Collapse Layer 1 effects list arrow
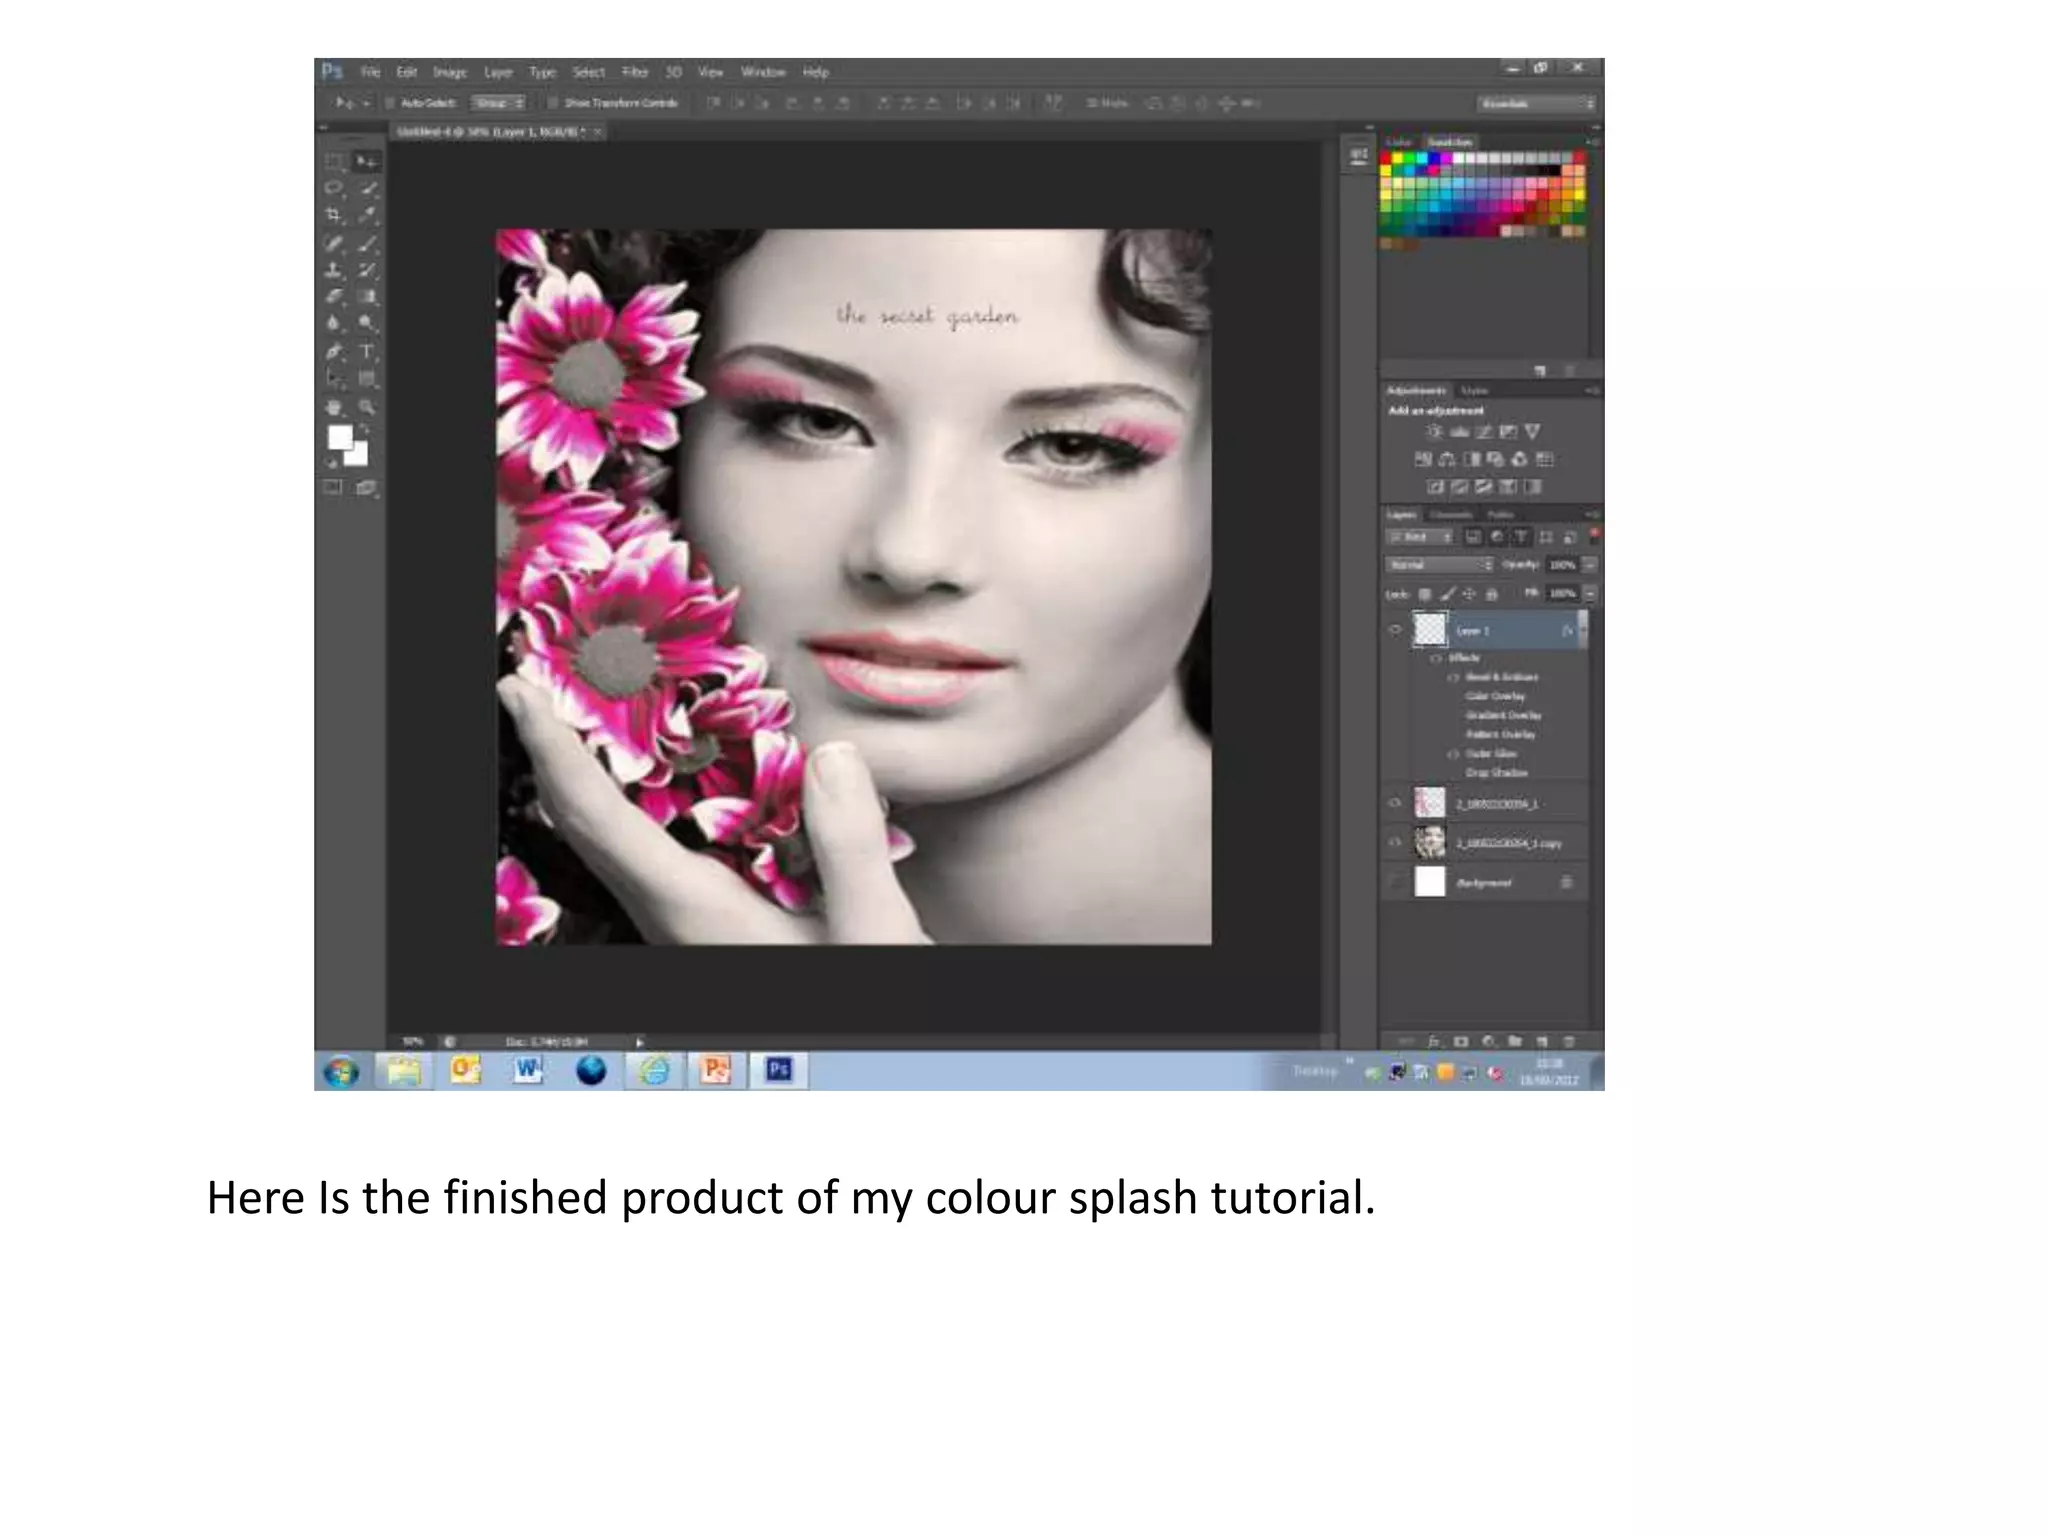This screenshot has height=1536, width=2048. click(1581, 631)
